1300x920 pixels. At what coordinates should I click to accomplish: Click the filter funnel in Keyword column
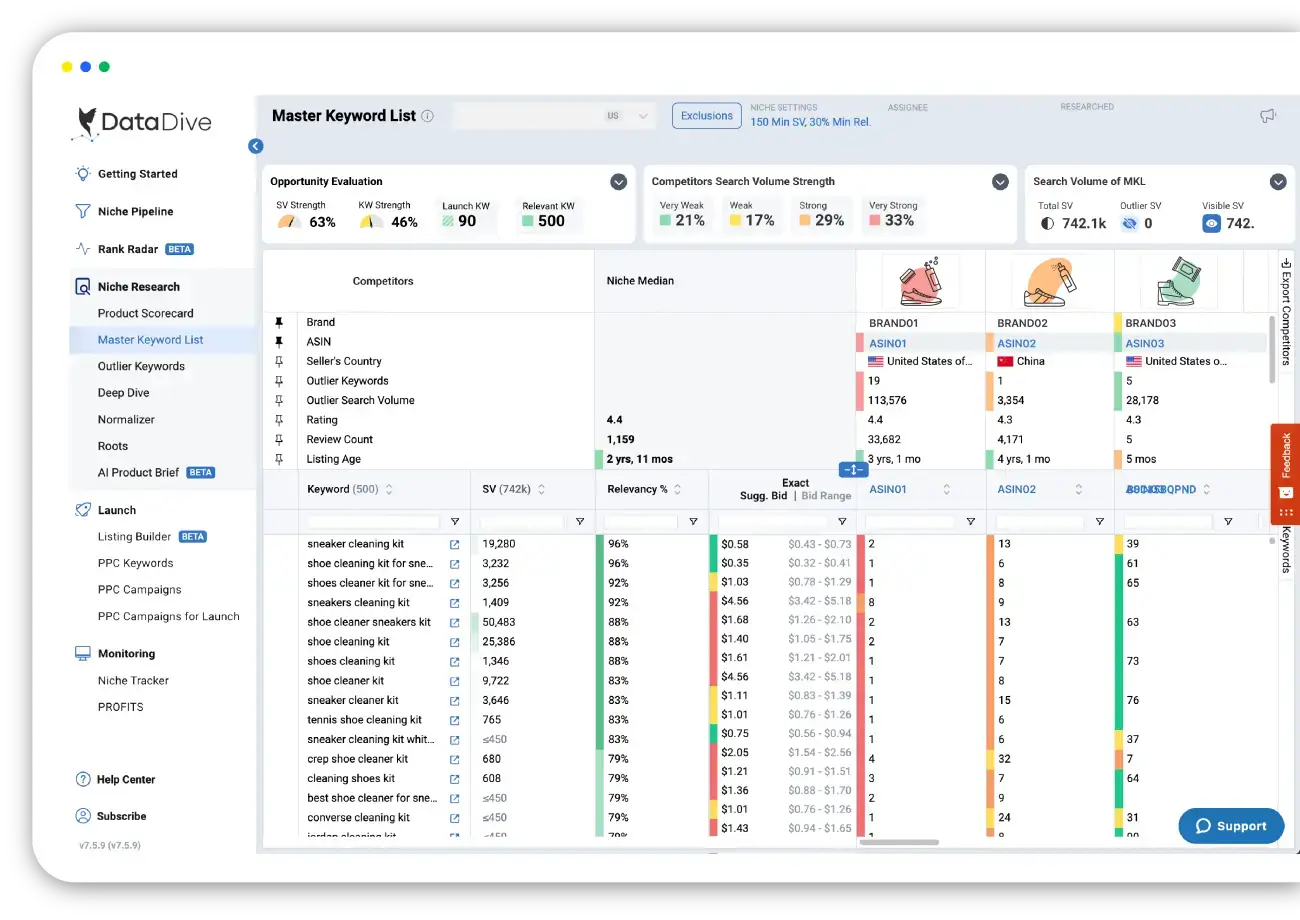click(x=456, y=521)
